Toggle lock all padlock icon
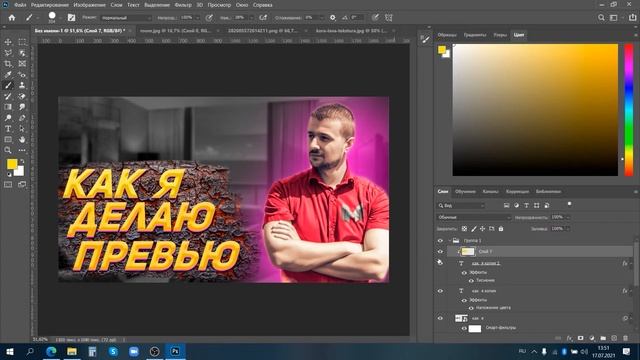 (x=501, y=229)
